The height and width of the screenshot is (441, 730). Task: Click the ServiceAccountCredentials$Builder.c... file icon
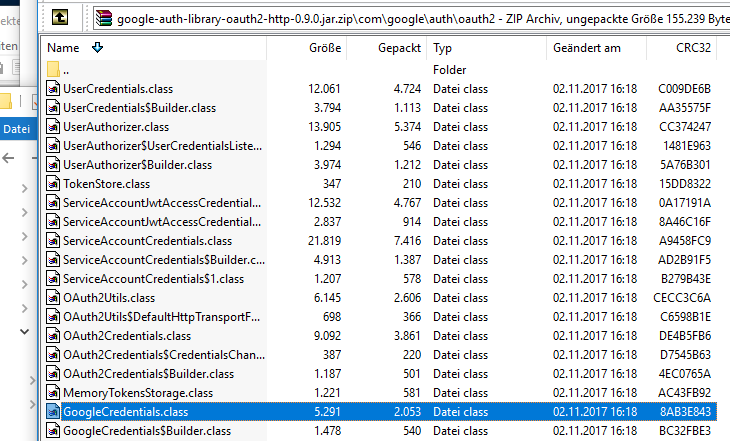click(x=53, y=260)
